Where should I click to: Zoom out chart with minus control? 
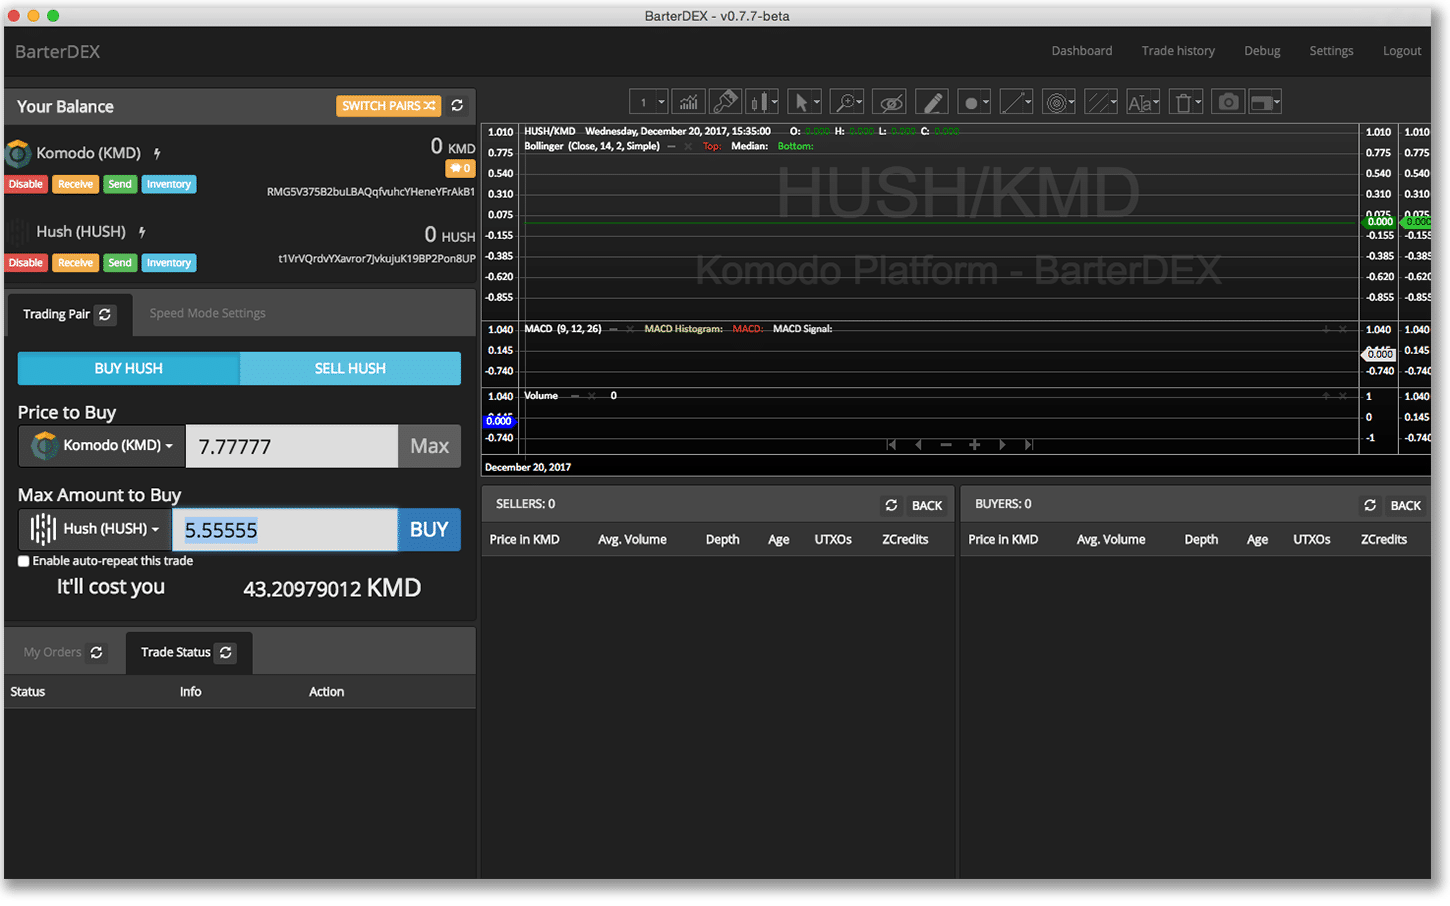tap(946, 444)
